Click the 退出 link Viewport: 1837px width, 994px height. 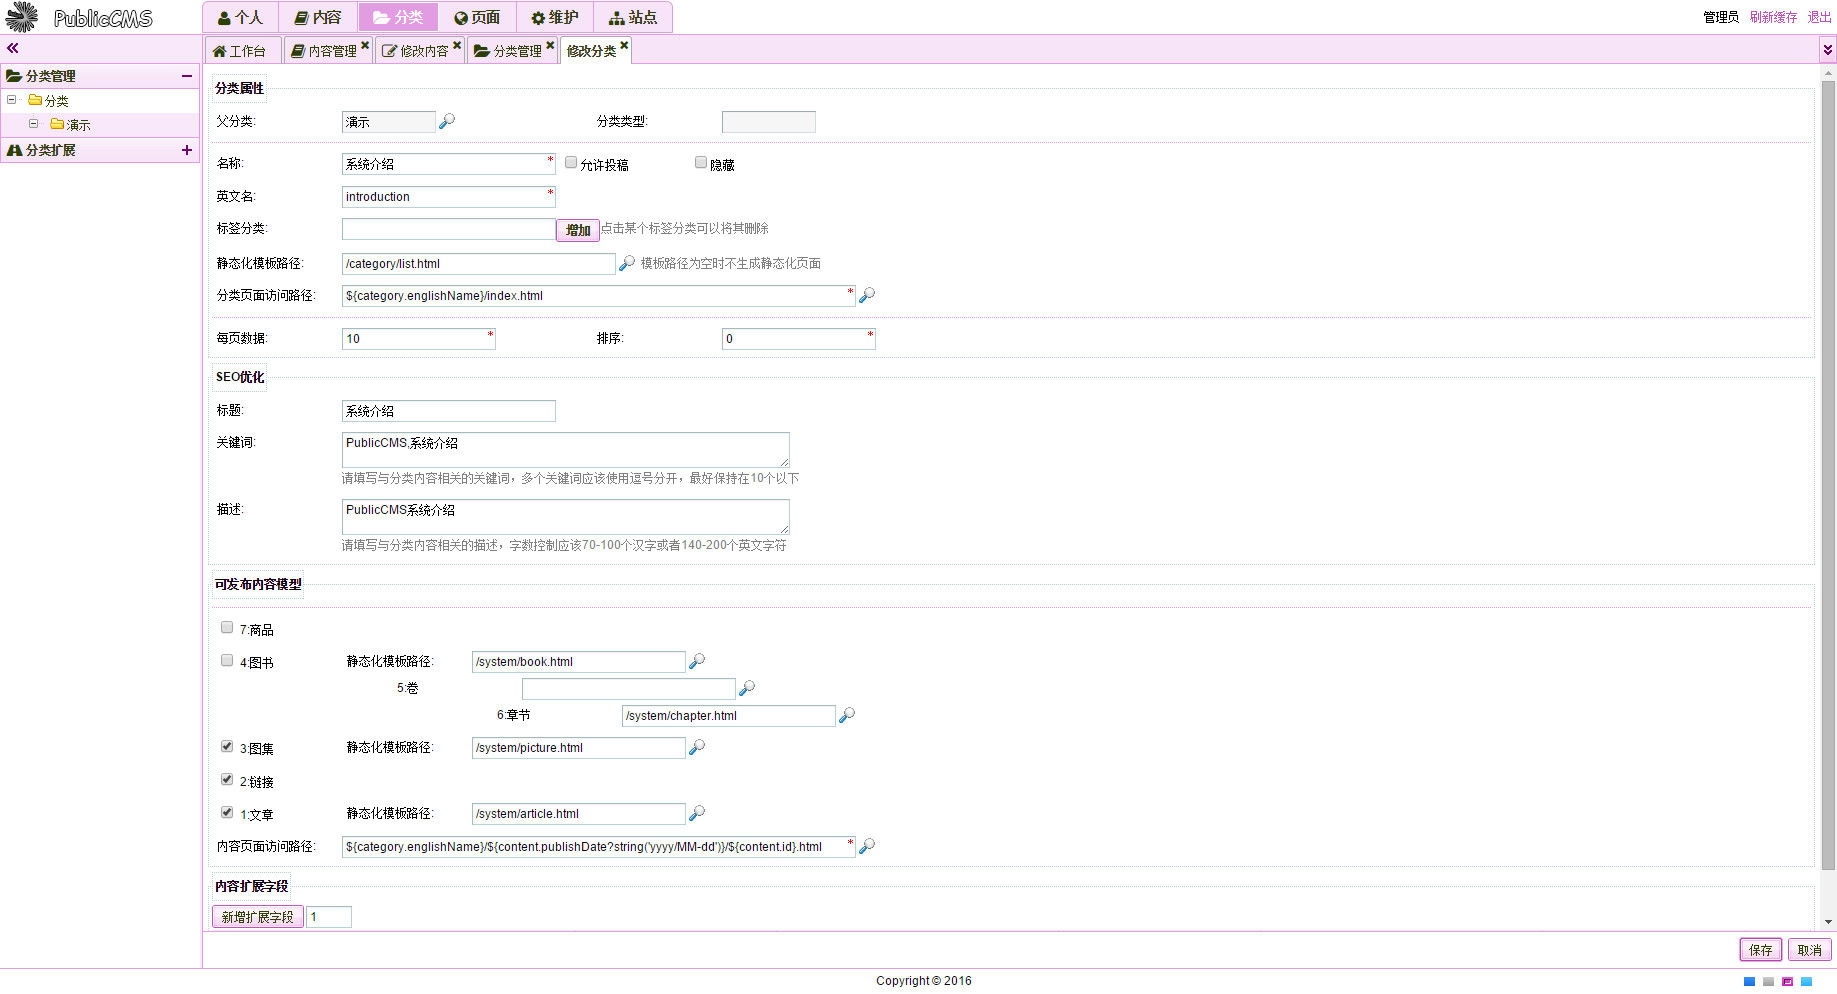point(1820,17)
